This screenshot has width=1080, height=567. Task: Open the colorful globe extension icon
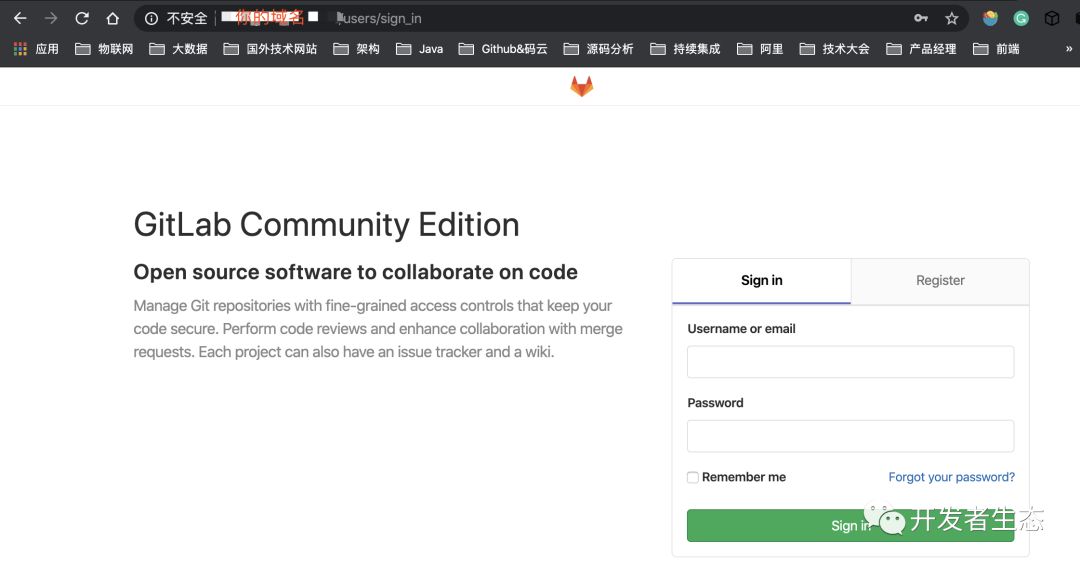990,19
